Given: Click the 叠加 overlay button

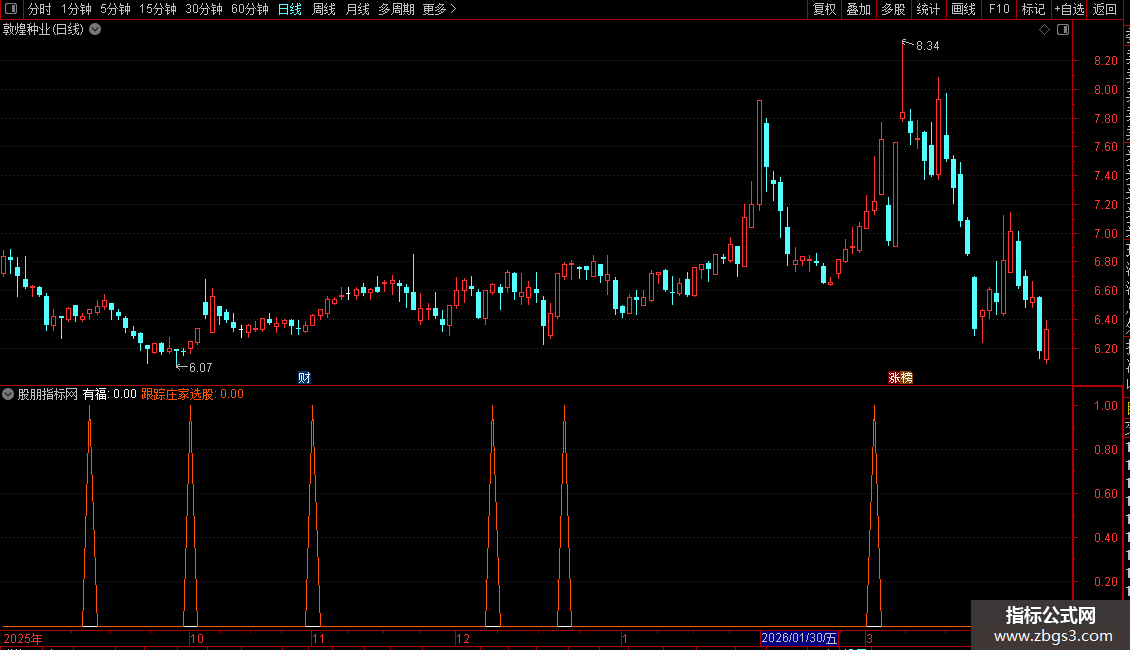Looking at the screenshot, I should pyautogui.click(x=859, y=9).
